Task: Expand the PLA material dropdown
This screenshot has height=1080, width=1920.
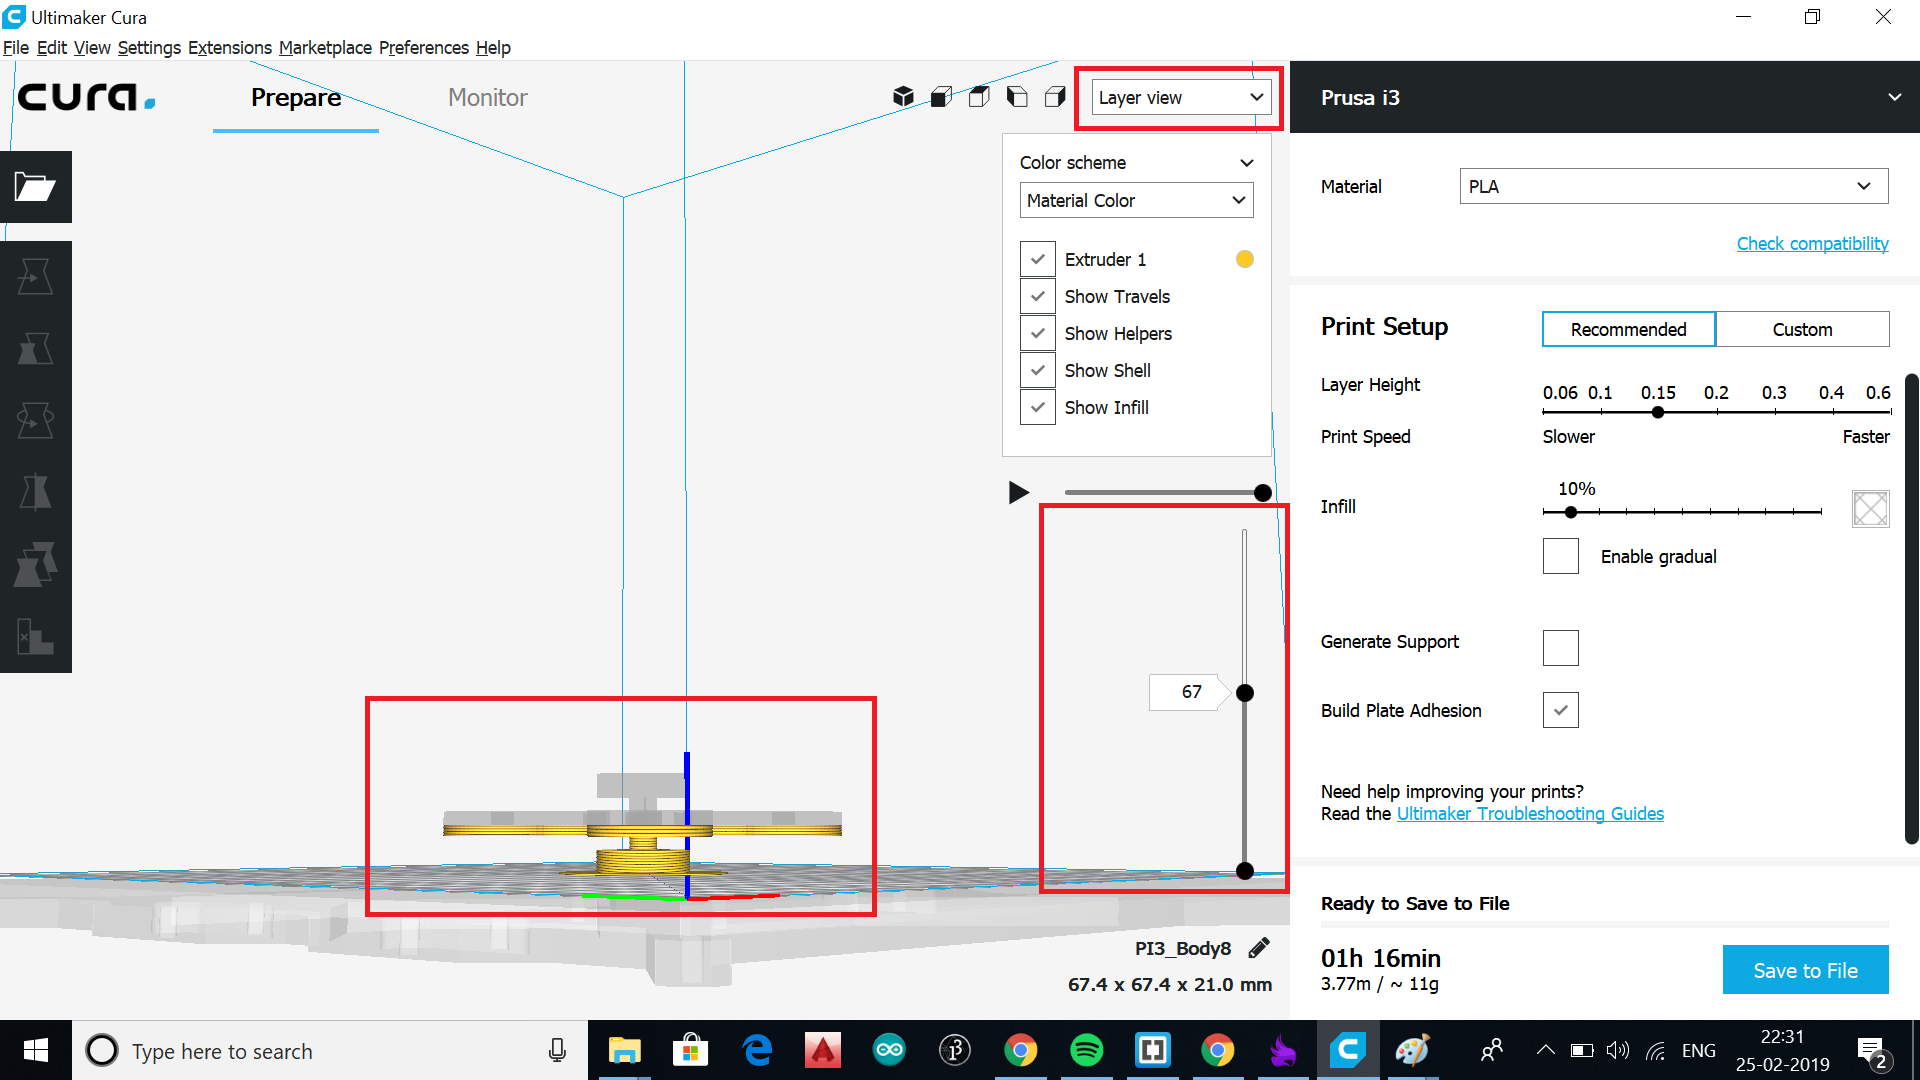Action: 1673,186
